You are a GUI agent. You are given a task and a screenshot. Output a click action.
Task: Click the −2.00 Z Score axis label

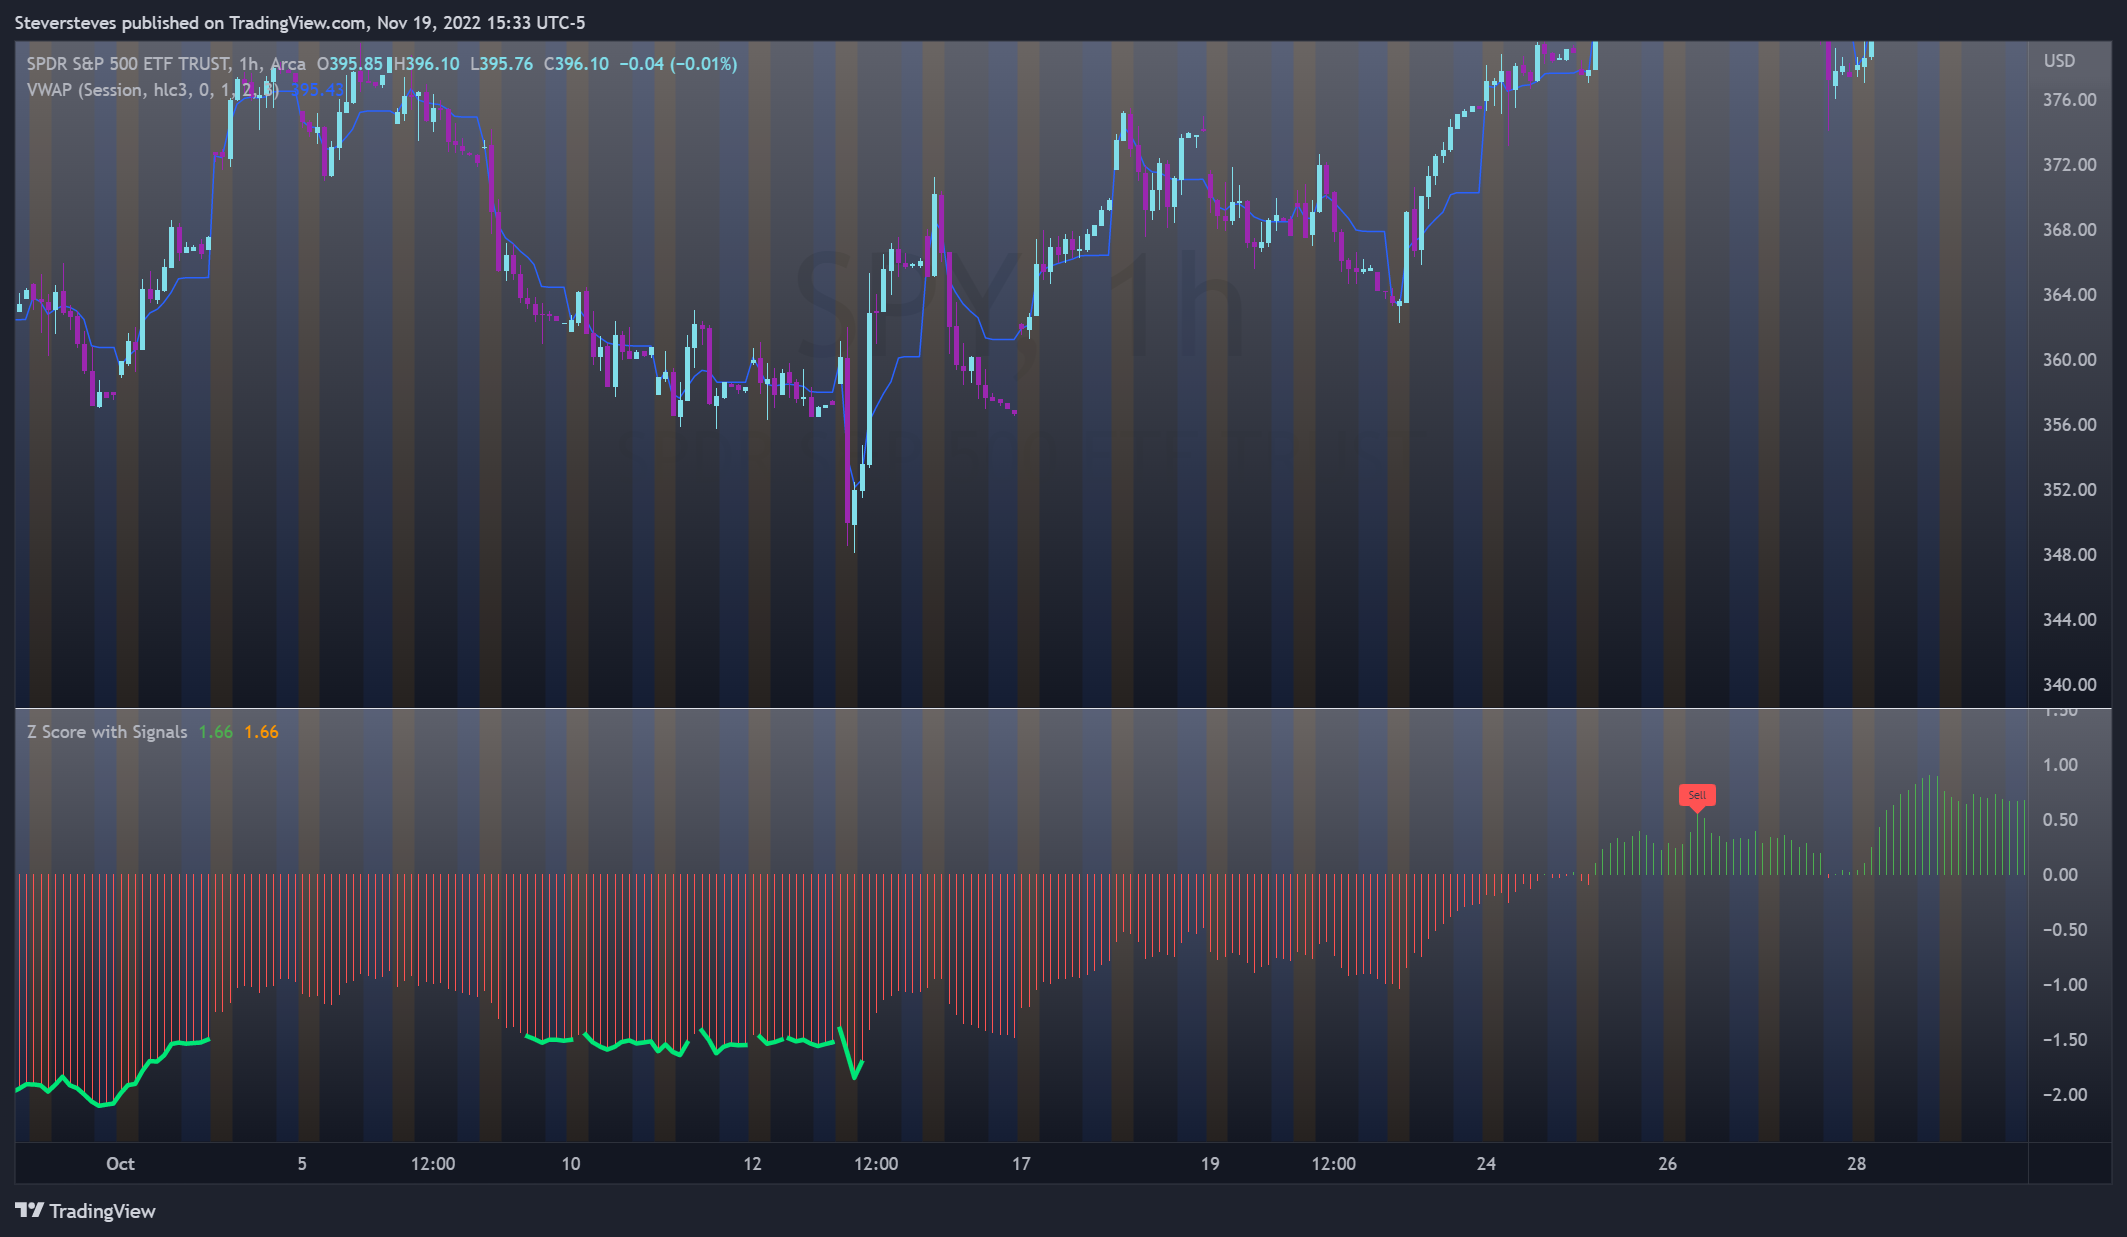tap(2064, 1095)
